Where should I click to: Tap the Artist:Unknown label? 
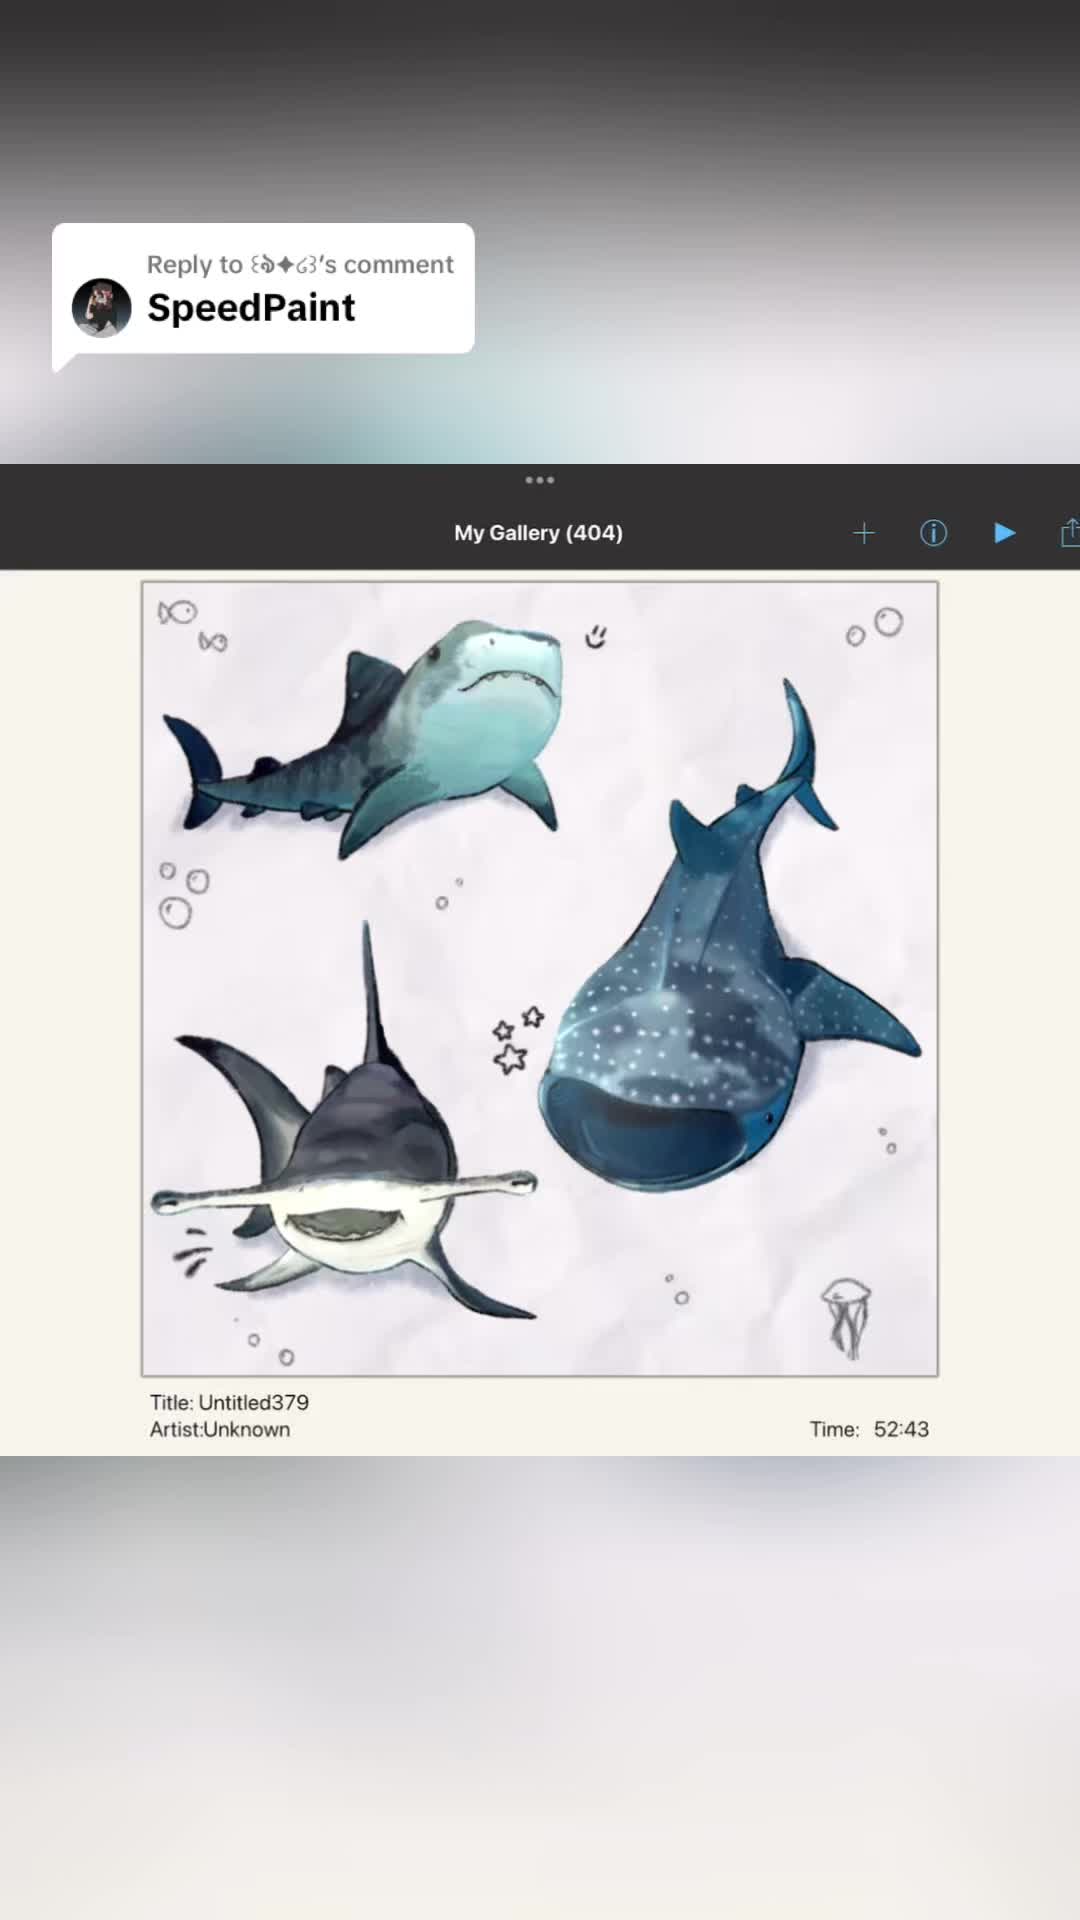tap(220, 1429)
